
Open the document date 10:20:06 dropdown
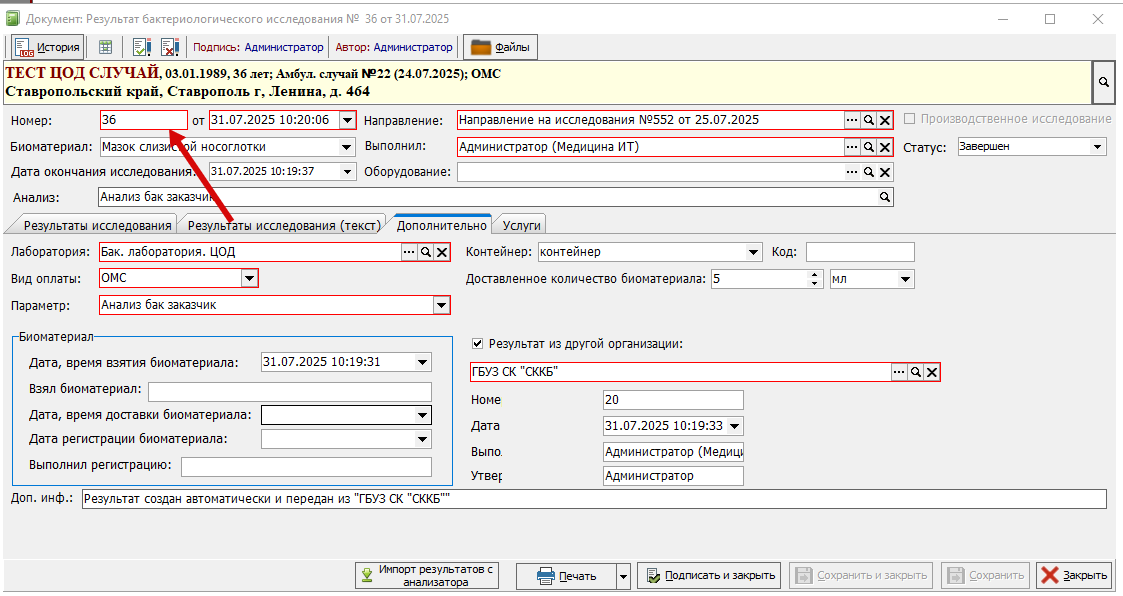tap(347, 120)
